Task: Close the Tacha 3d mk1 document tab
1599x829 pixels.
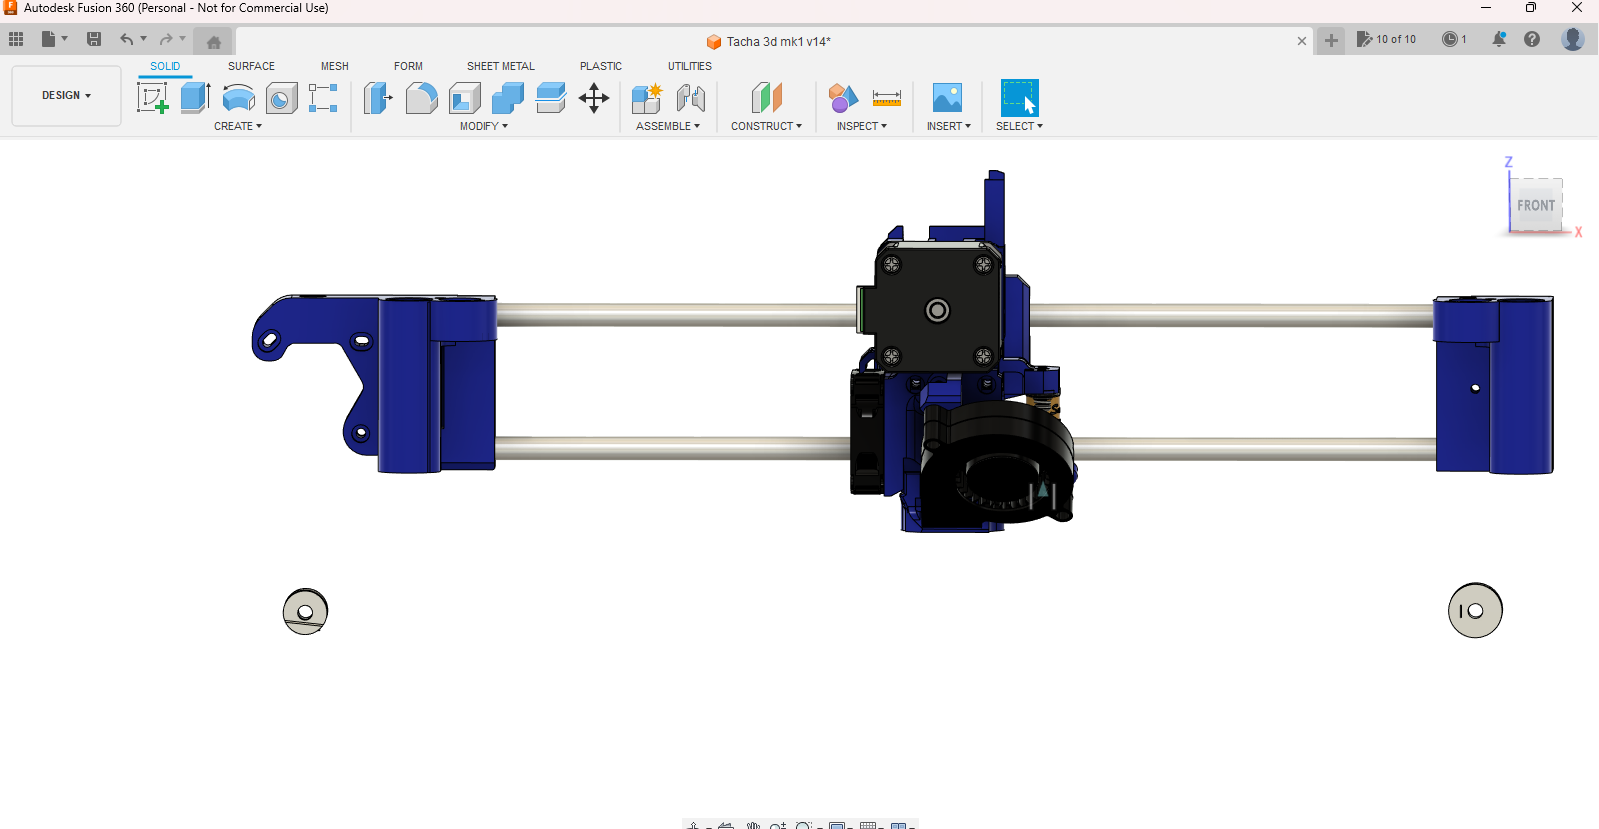Action: tap(1301, 41)
